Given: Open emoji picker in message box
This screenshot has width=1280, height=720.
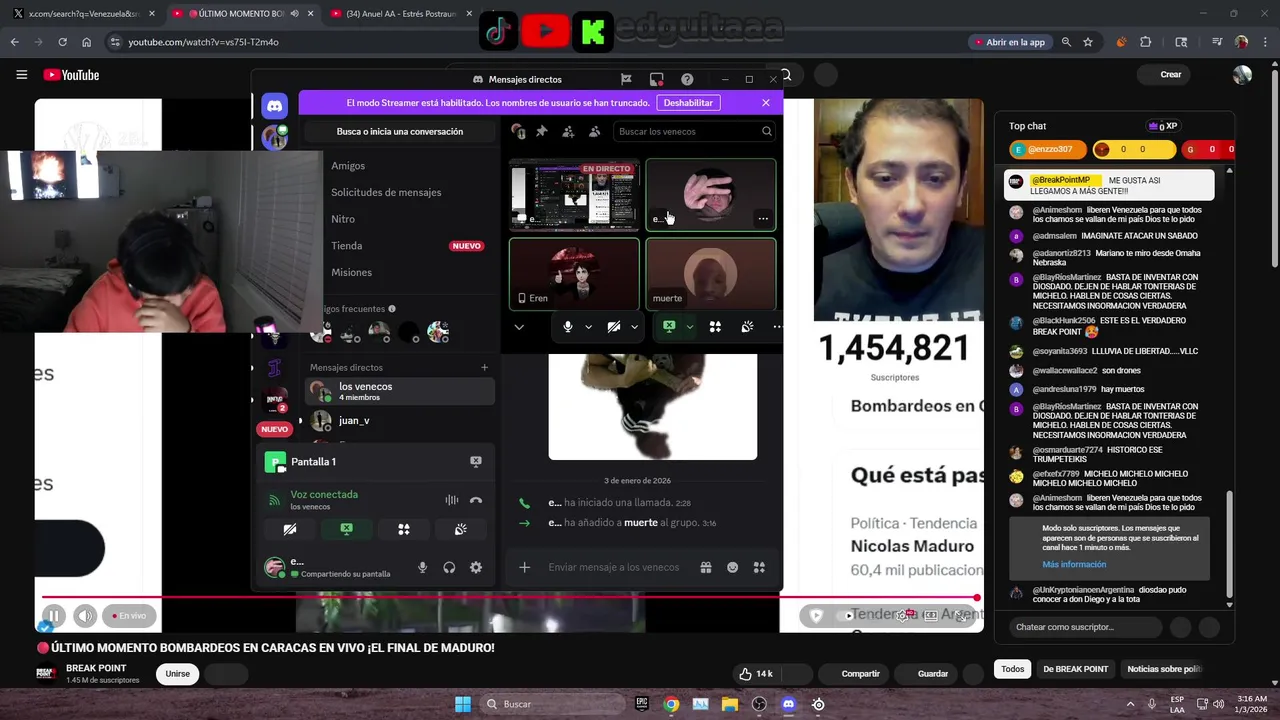Looking at the screenshot, I should pyautogui.click(x=733, y=567).
